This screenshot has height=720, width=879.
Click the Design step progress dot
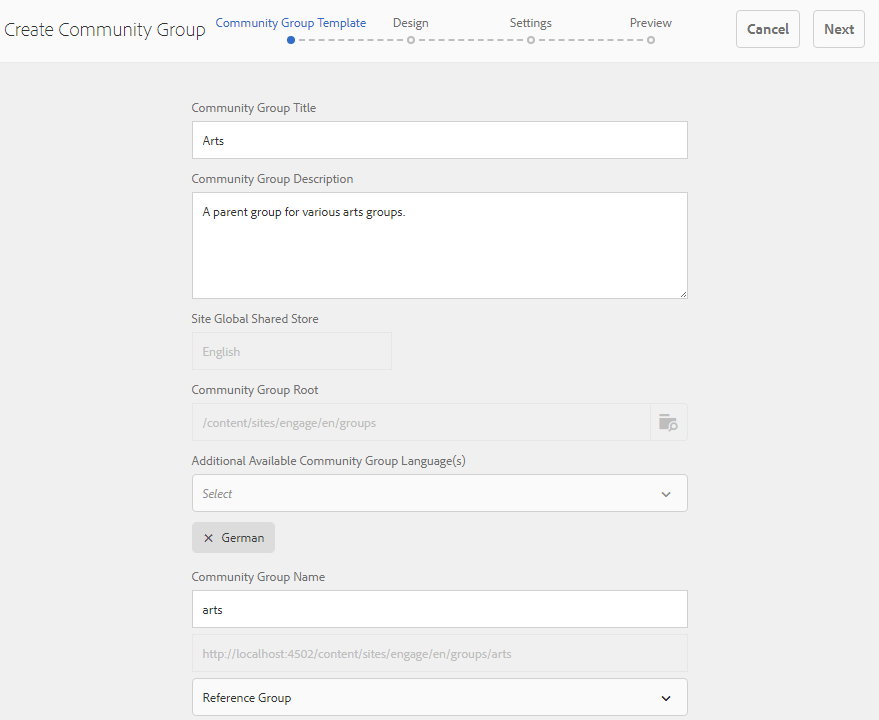point(410,40)
